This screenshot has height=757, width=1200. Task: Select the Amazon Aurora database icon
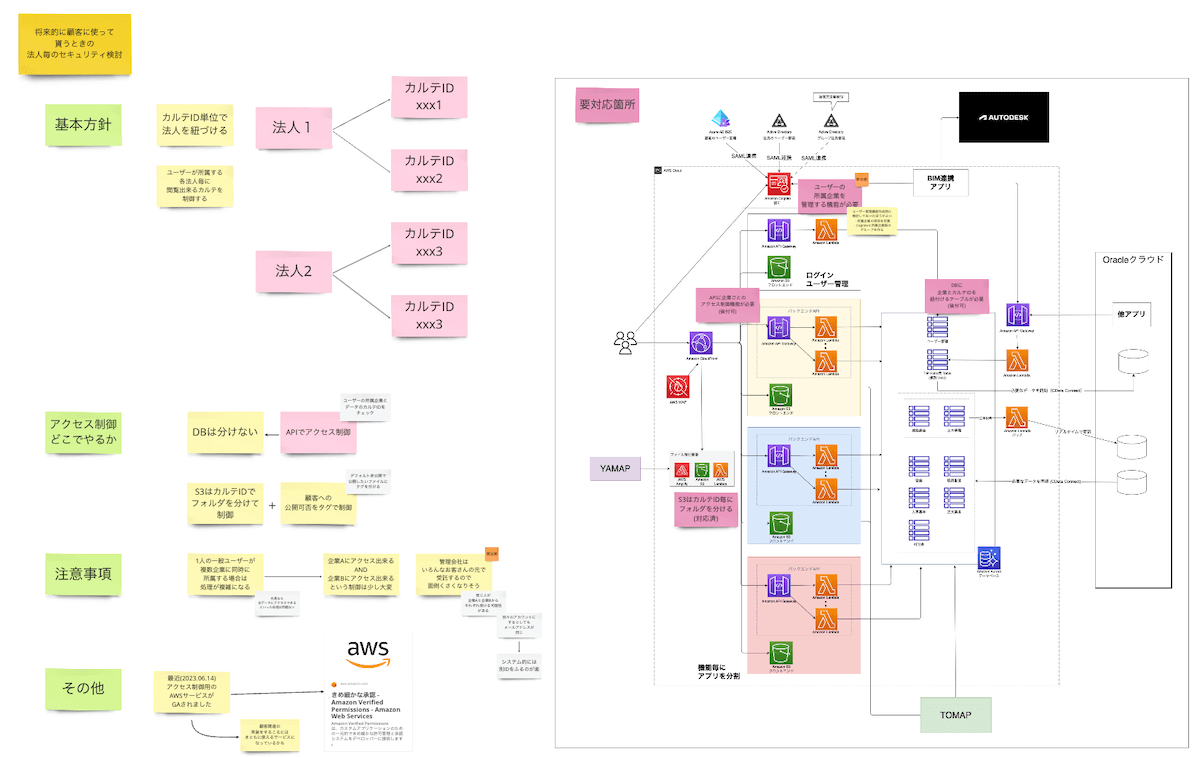(989, 559)
